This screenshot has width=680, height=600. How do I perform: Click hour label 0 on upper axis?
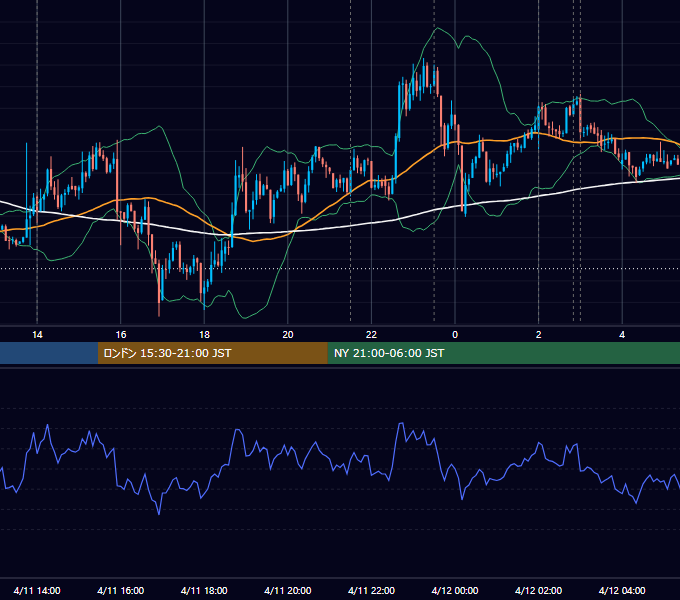(455, 335)
